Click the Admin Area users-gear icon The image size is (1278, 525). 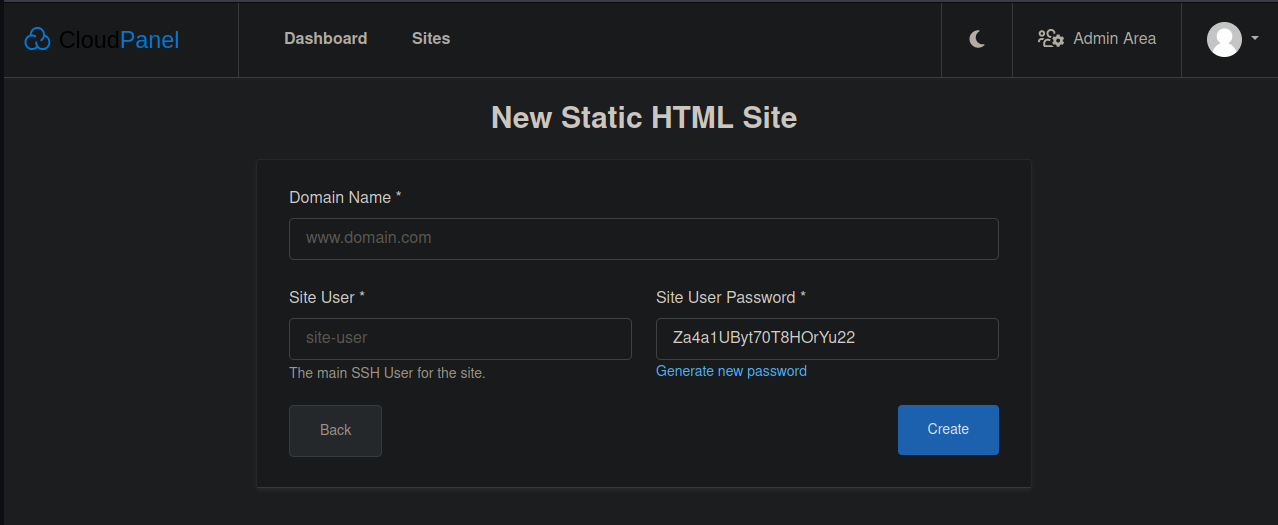(1050, 39)
